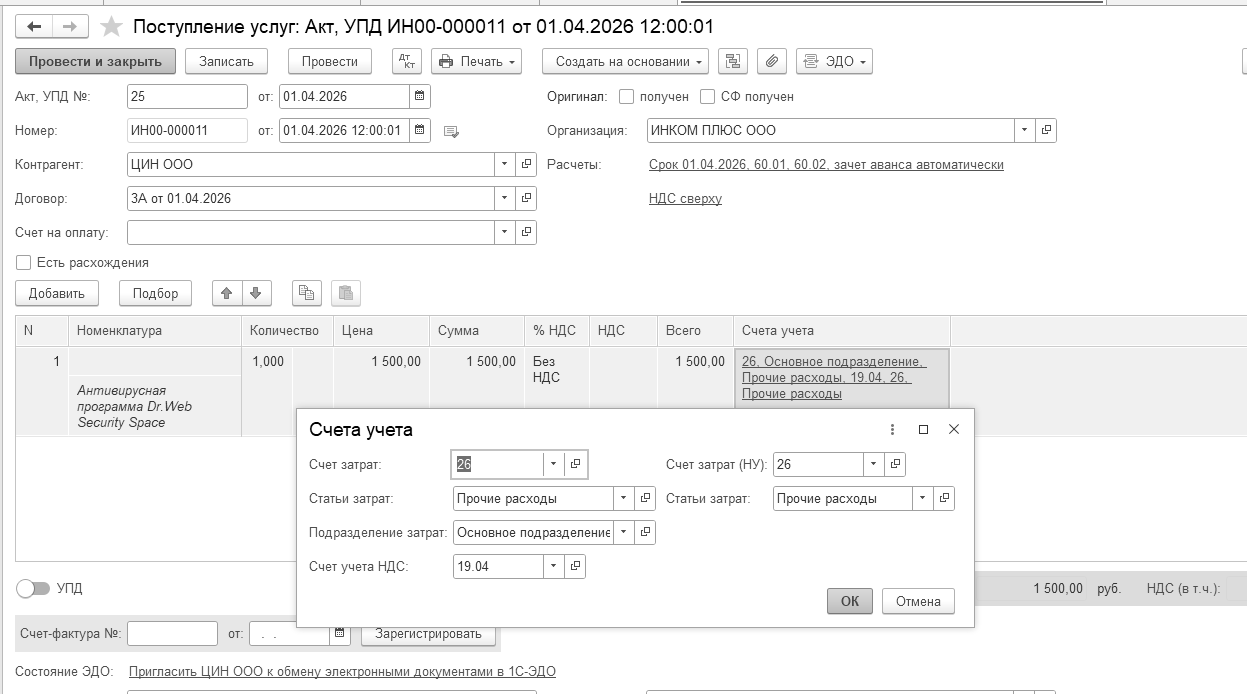The image size is (1247, 694).
Task: Open dialog more-options three dots
Action: click(892, 429)
